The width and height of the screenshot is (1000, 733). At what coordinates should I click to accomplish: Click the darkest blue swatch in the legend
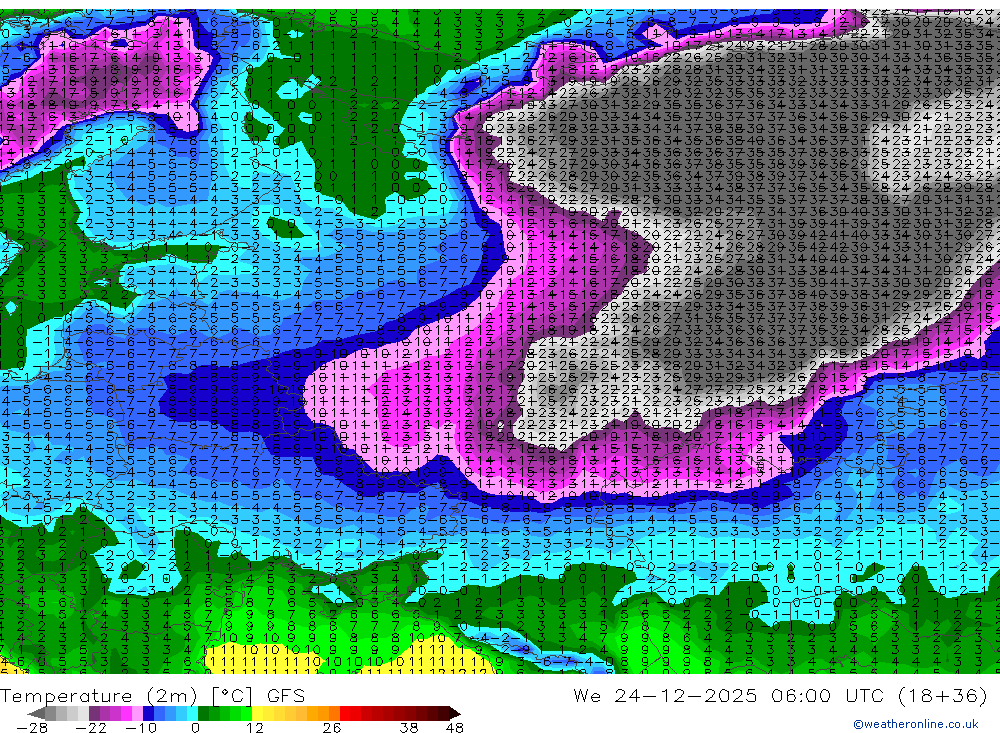click(x=148, y=714)
